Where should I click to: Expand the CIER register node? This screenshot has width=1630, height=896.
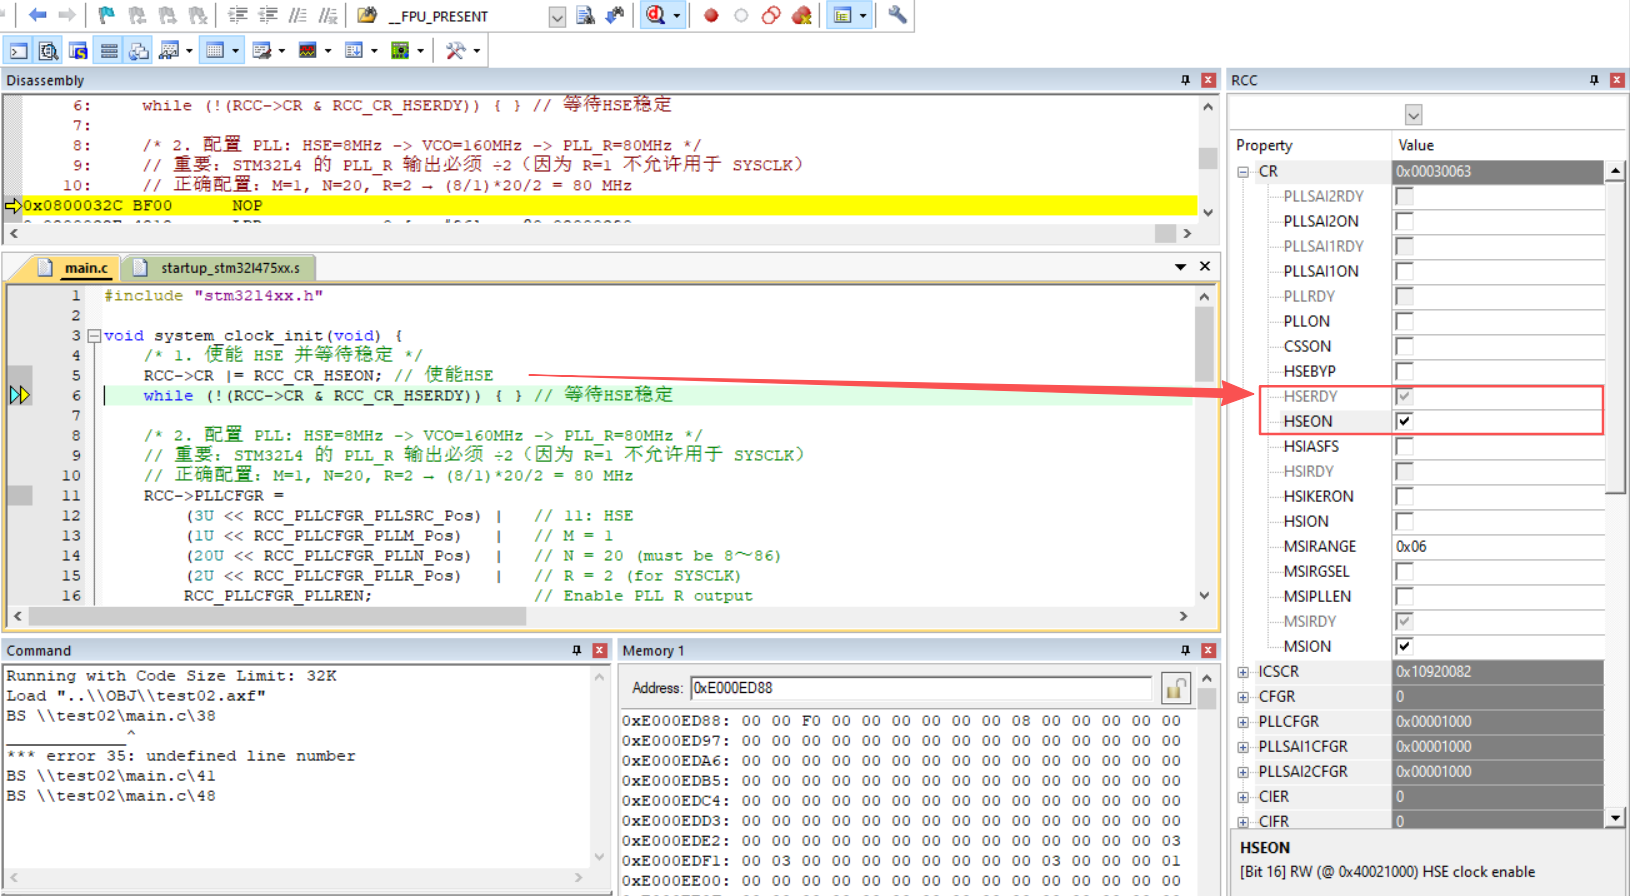click(x=1243, y=797)
